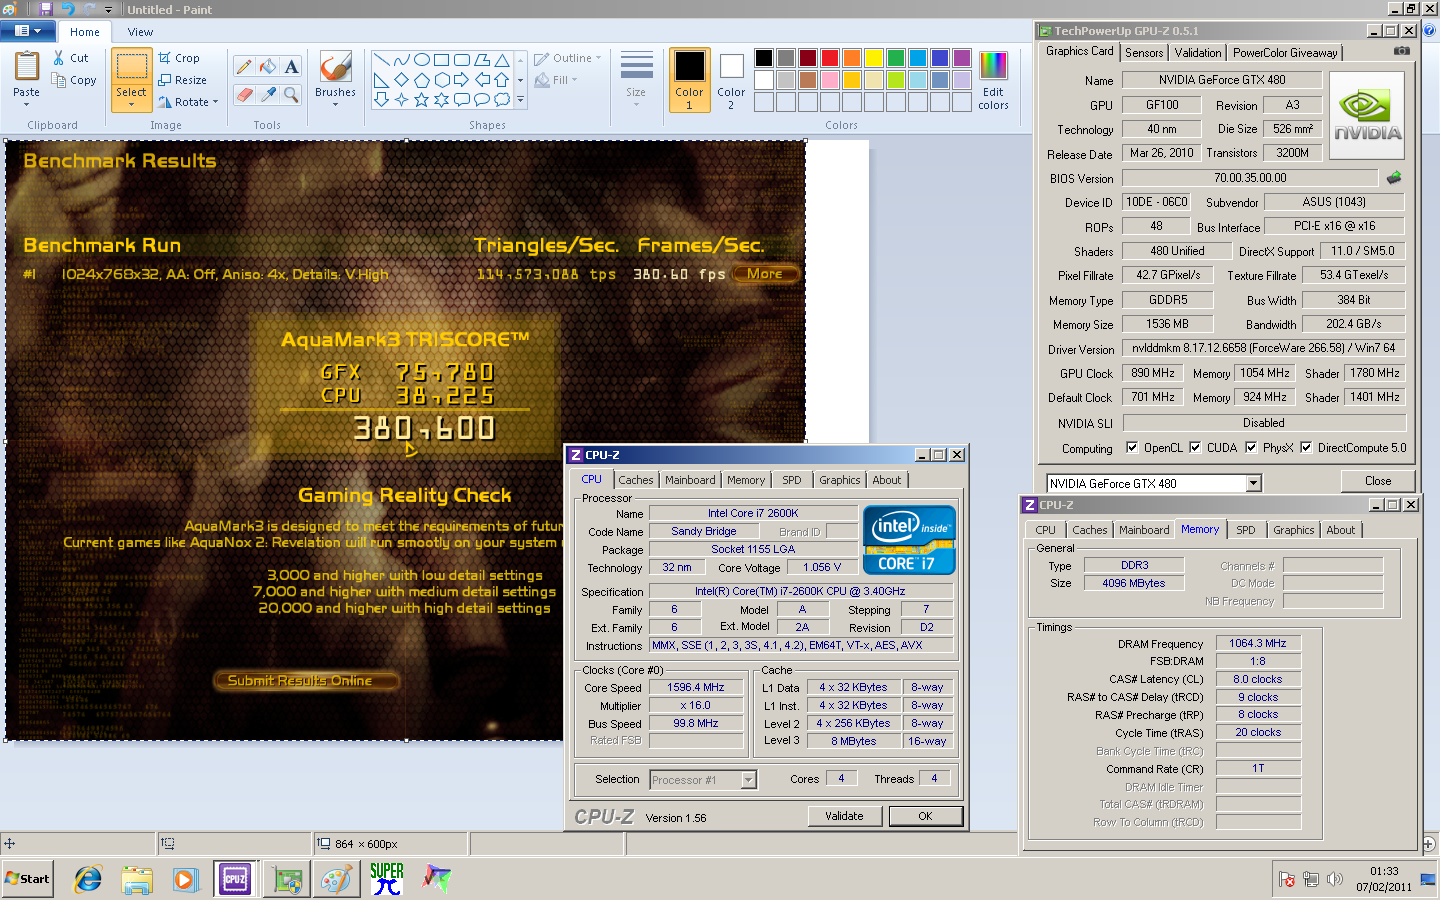The width and height of the screenshot is (1440, 900).
Task: Open the Validation tab in GPU-Z
Action: (1198, 53)
